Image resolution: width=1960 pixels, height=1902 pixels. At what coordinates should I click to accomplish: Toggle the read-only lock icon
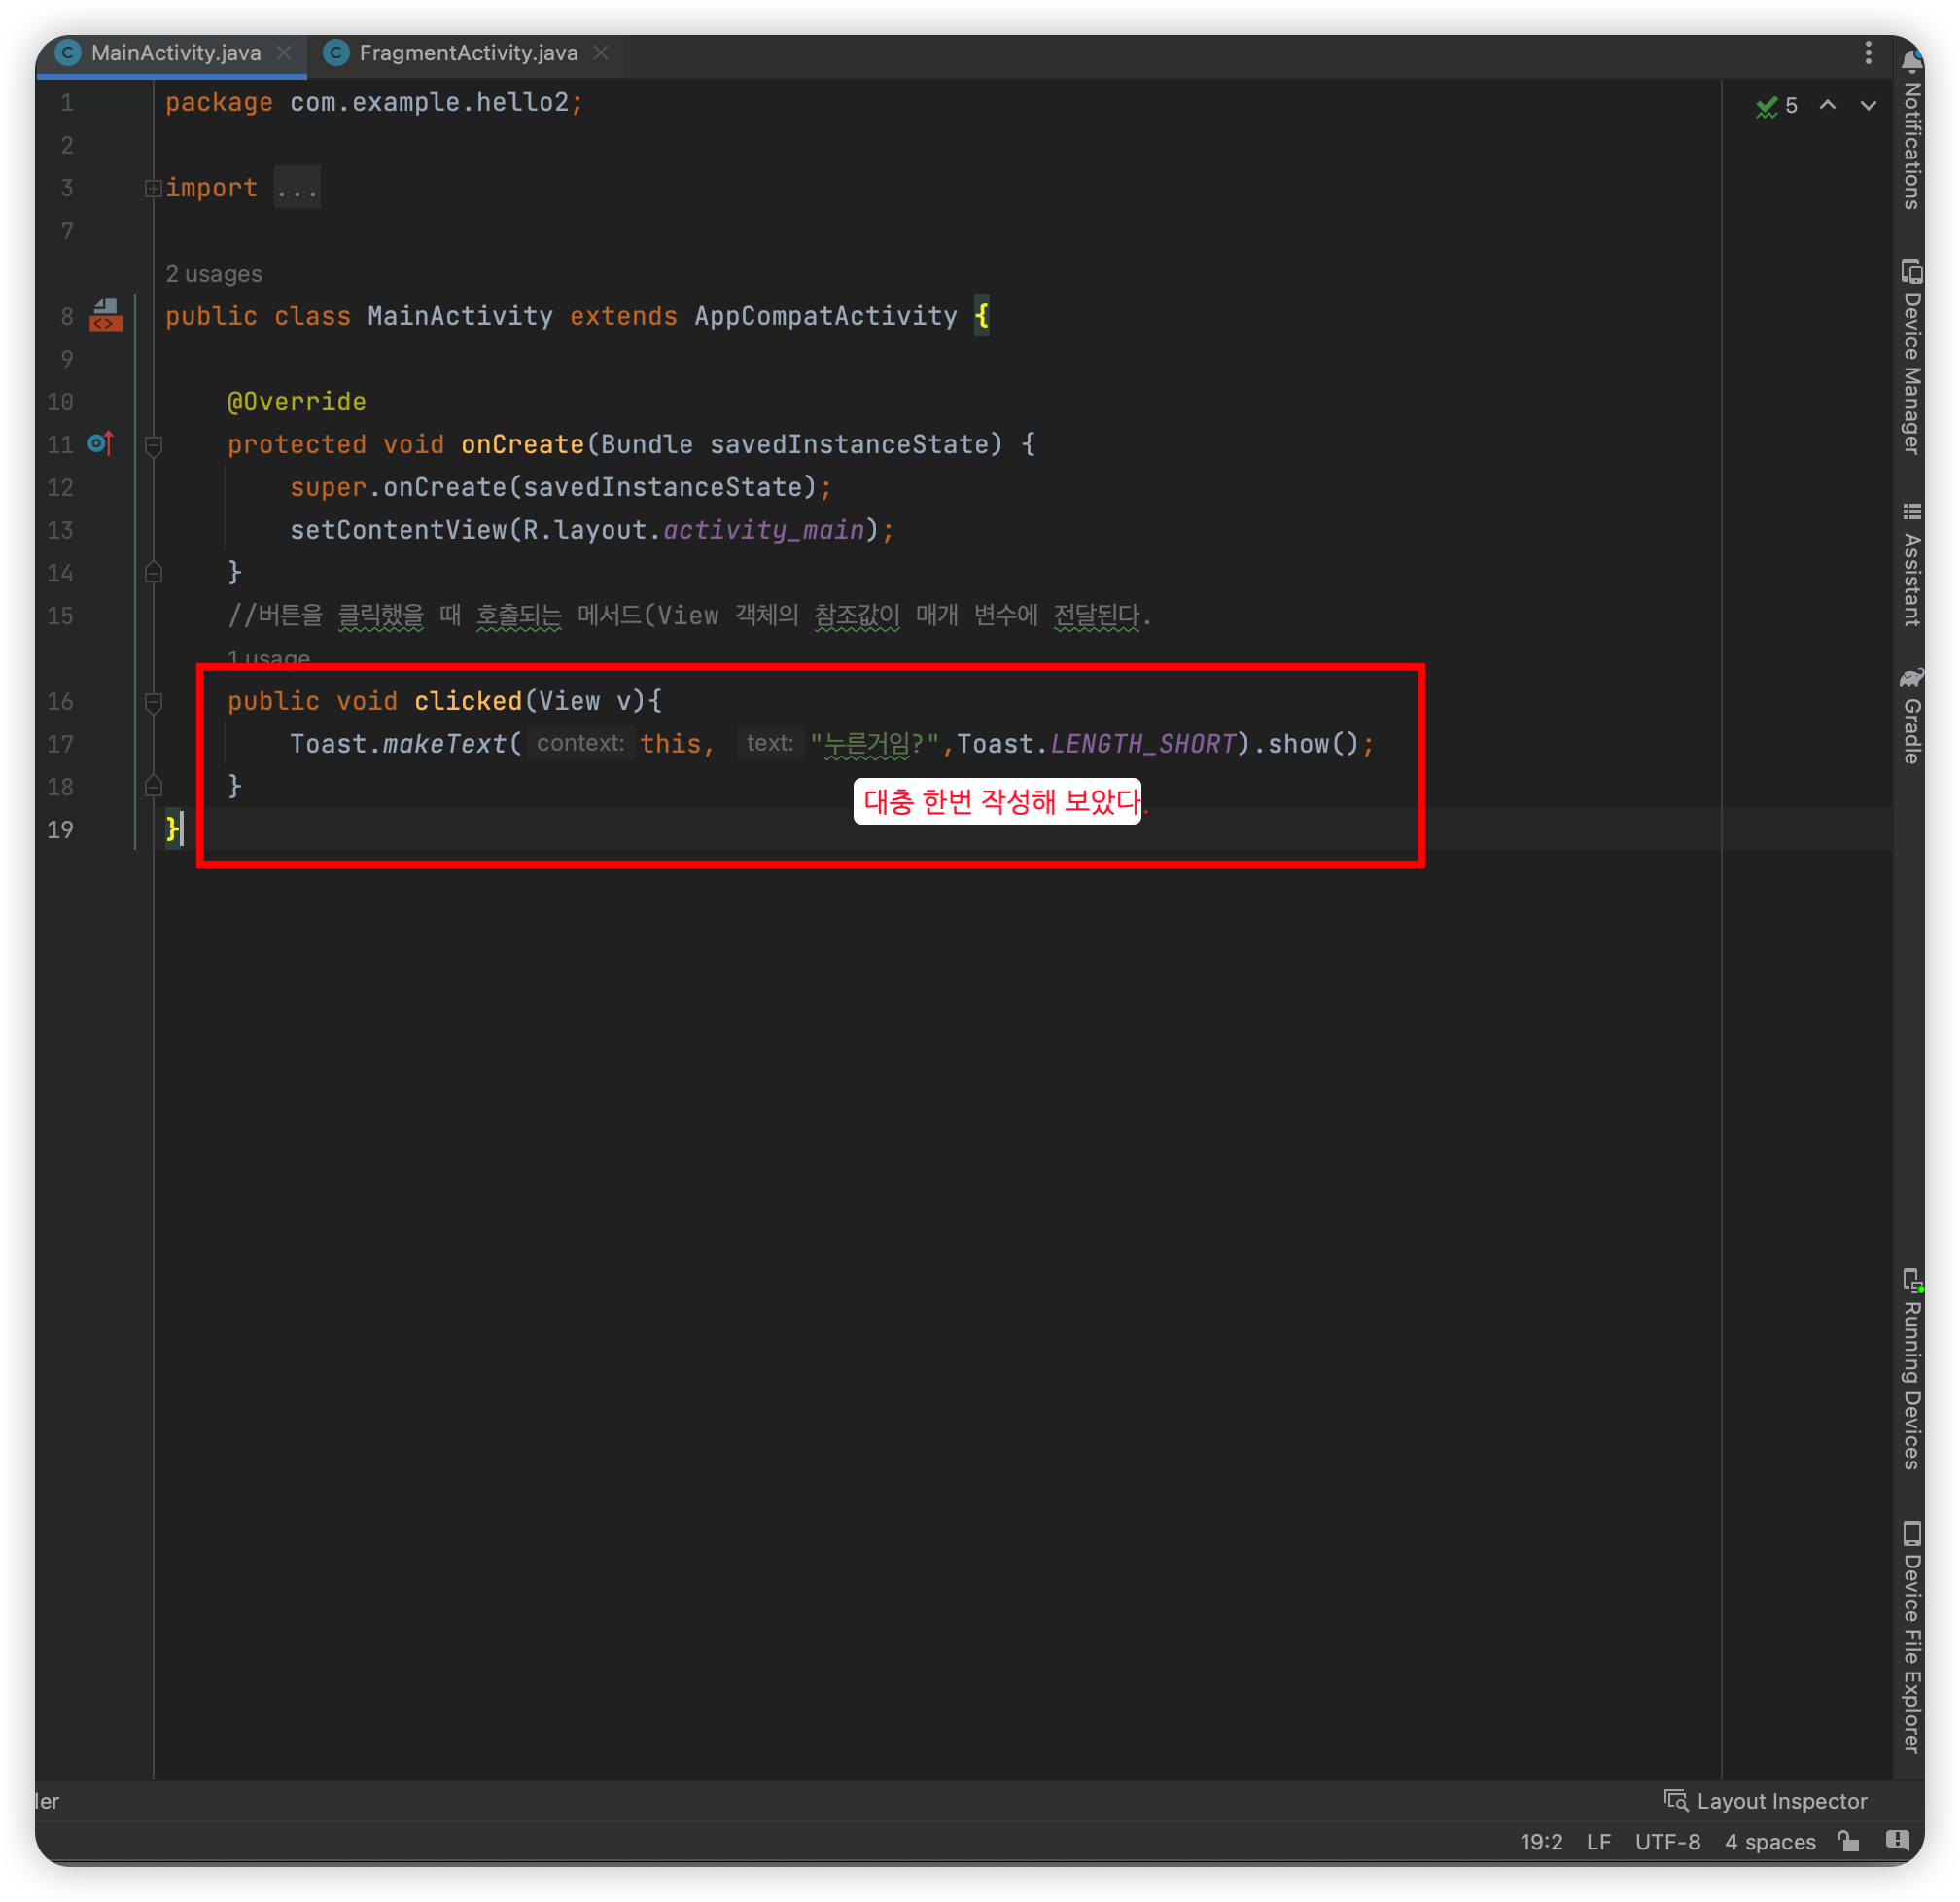pos(1848,1840)
